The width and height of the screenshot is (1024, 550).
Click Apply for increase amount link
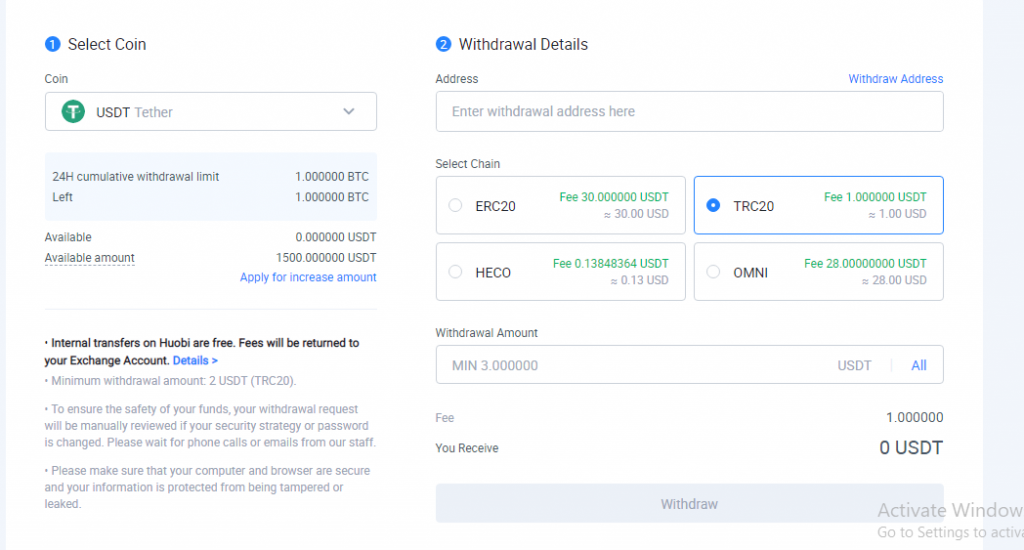[308, 277]
